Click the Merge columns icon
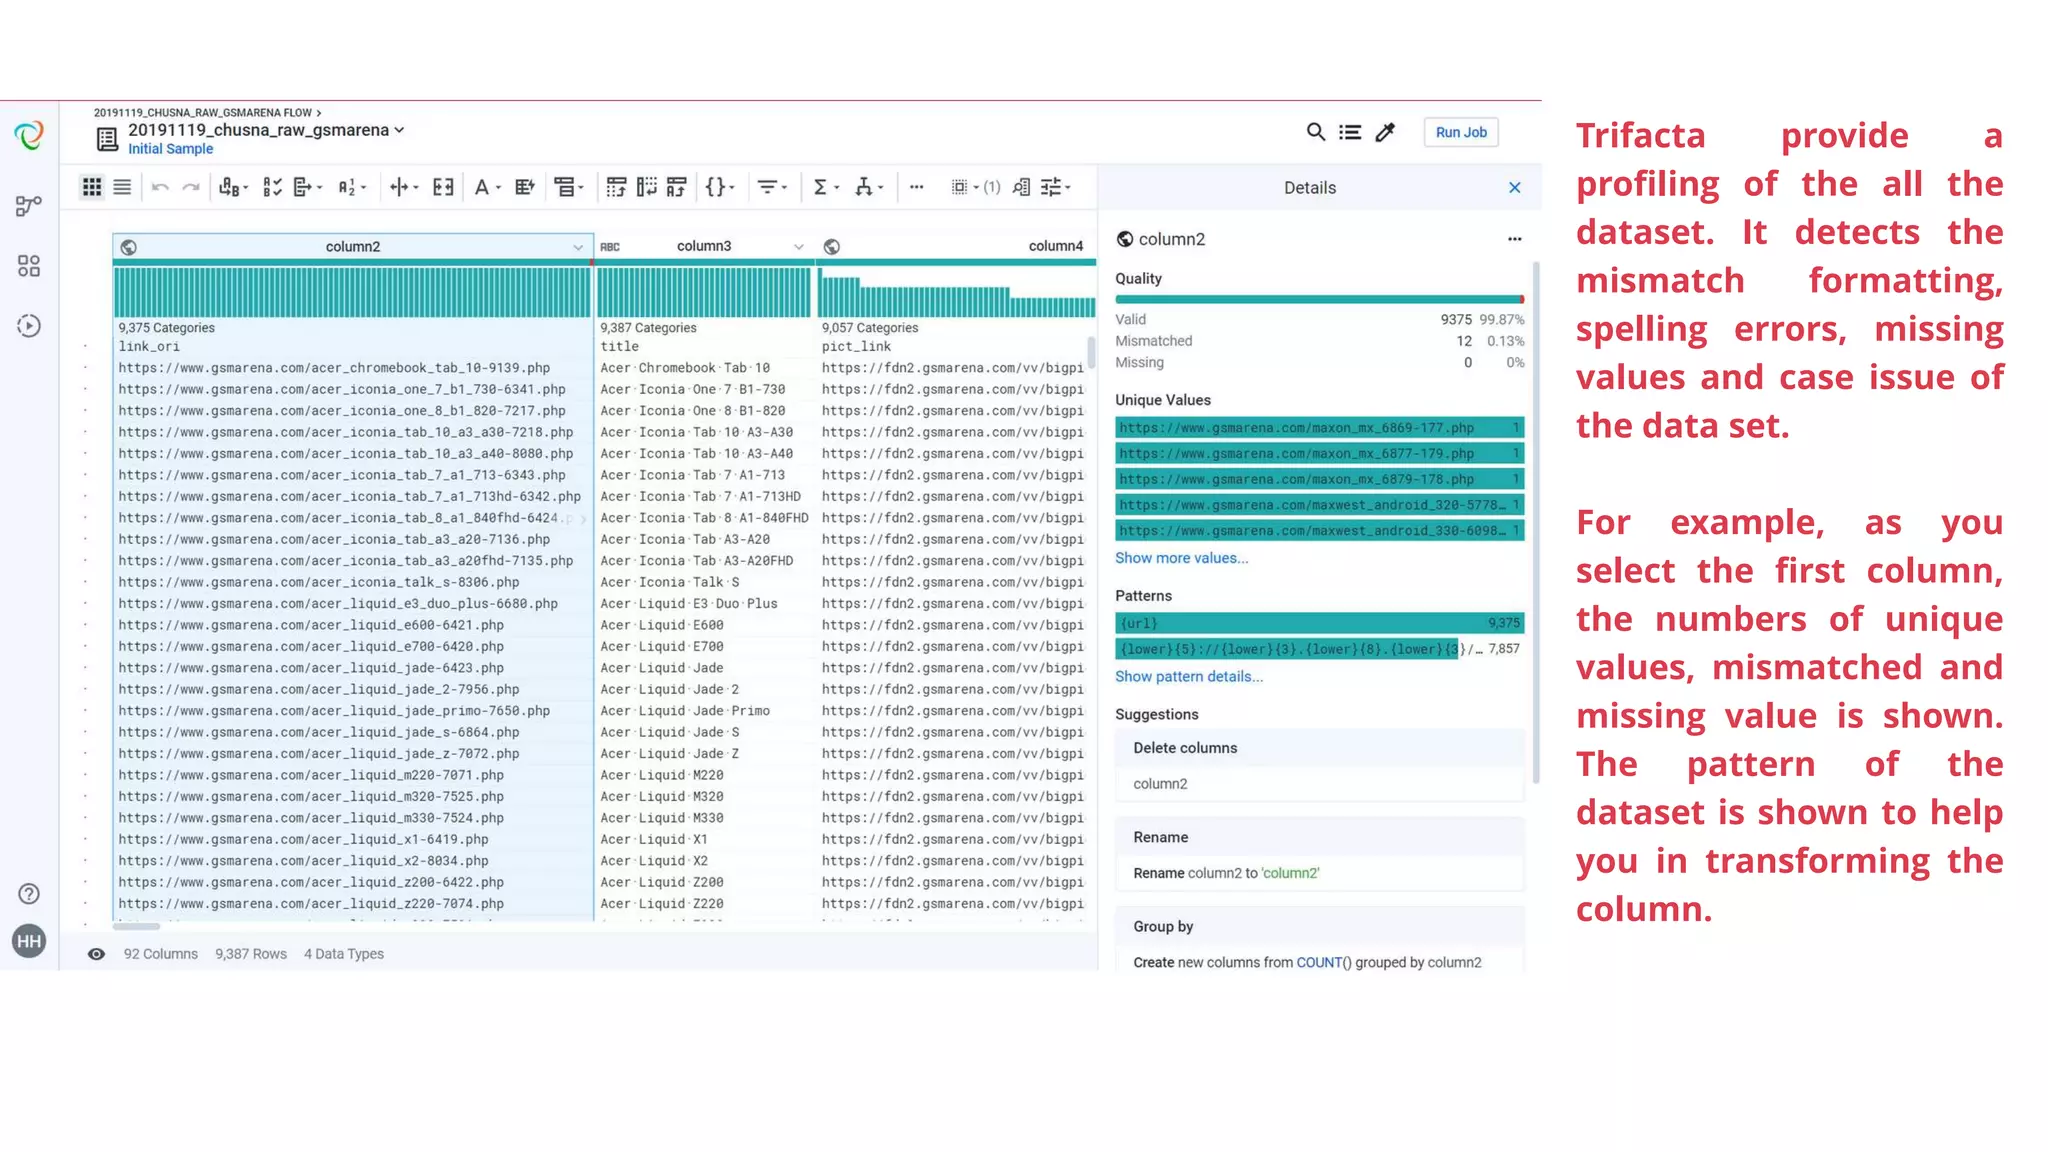 point(443,187)
